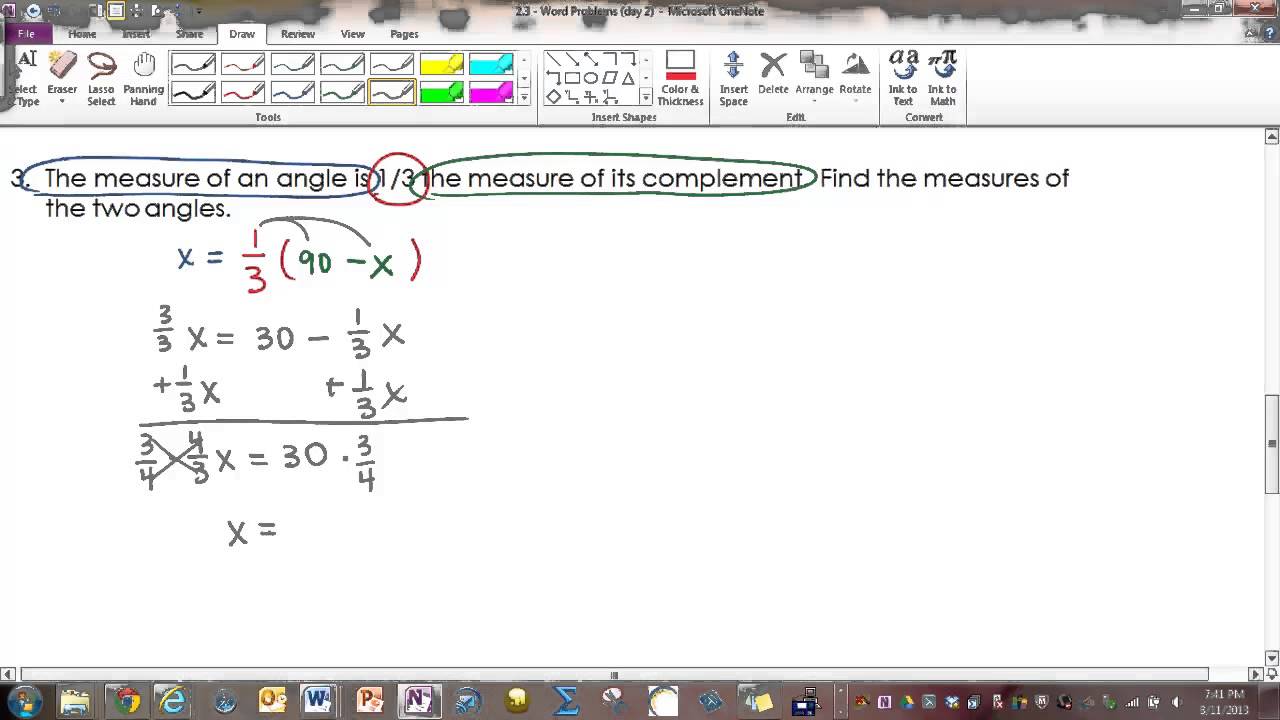
Task: Pick the thin black pen
Action: (193, 65)
